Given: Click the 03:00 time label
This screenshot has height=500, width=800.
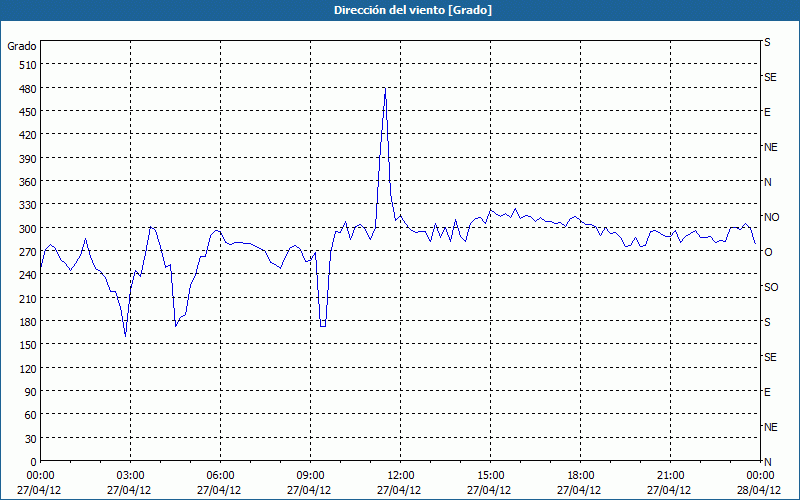Looking at the screenshot, I should [131, 476].
